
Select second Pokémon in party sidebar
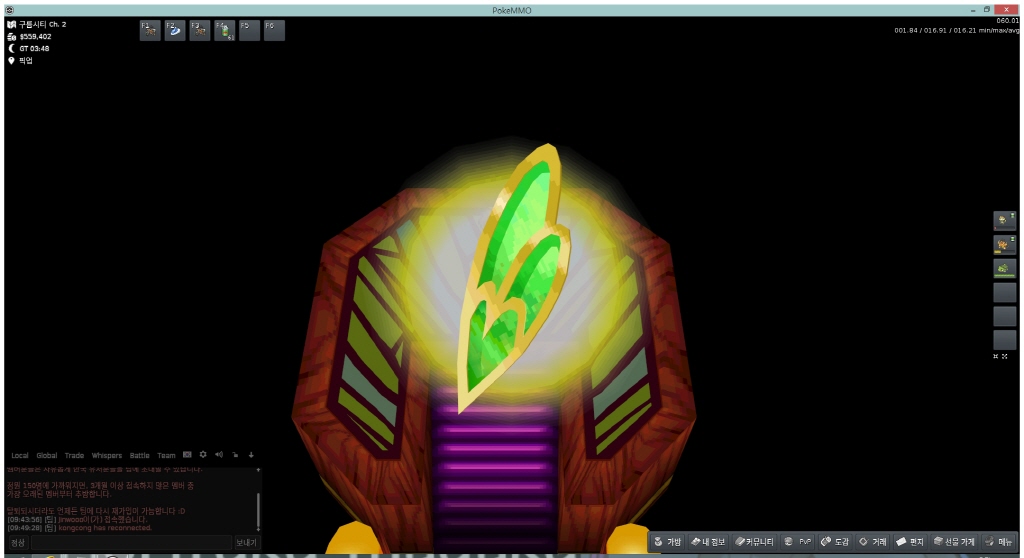(1004, 245)
